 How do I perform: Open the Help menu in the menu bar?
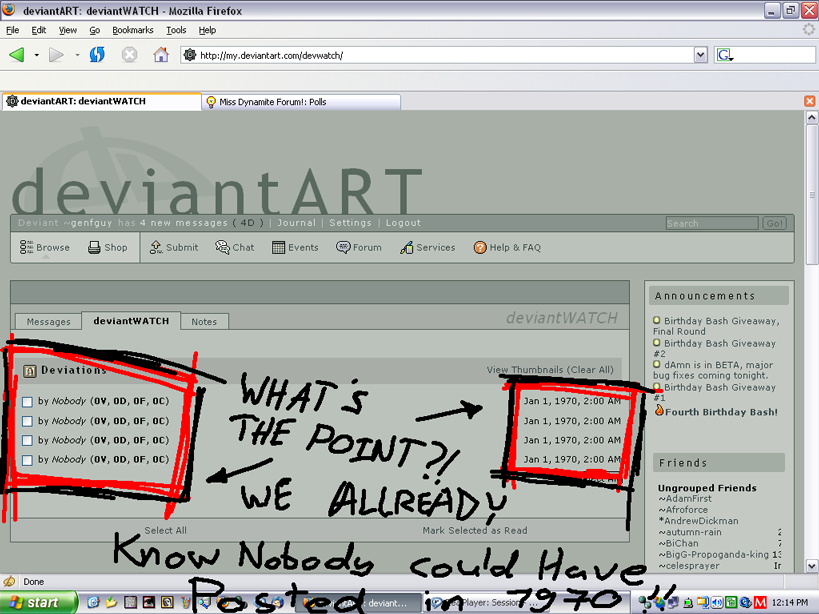(x=207, y=30)
